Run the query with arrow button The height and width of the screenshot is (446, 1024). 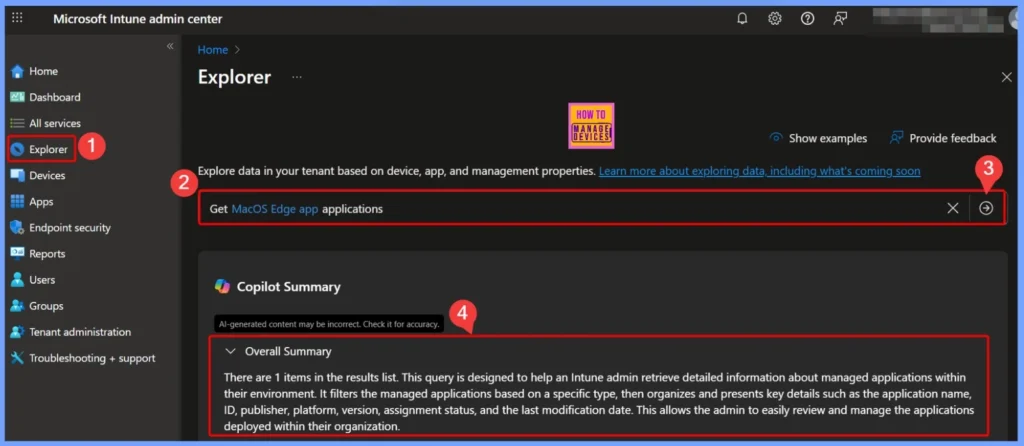pos(986,208)
